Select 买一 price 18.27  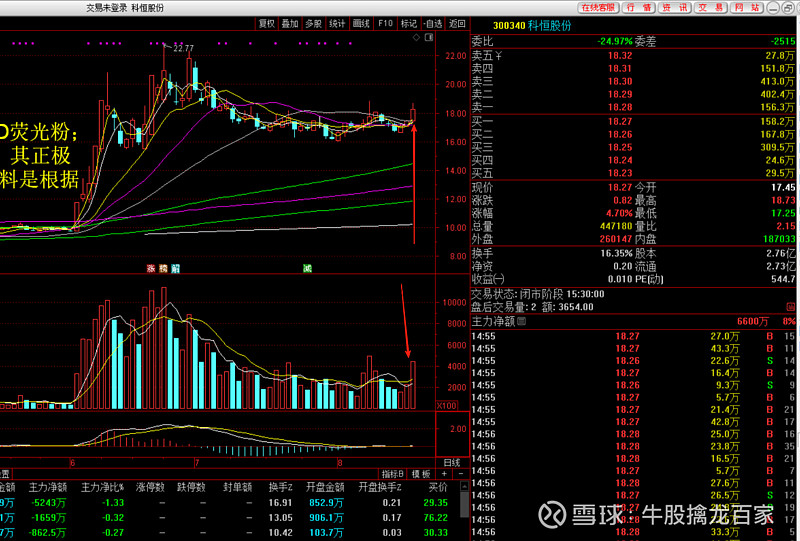tap(620, 121)
